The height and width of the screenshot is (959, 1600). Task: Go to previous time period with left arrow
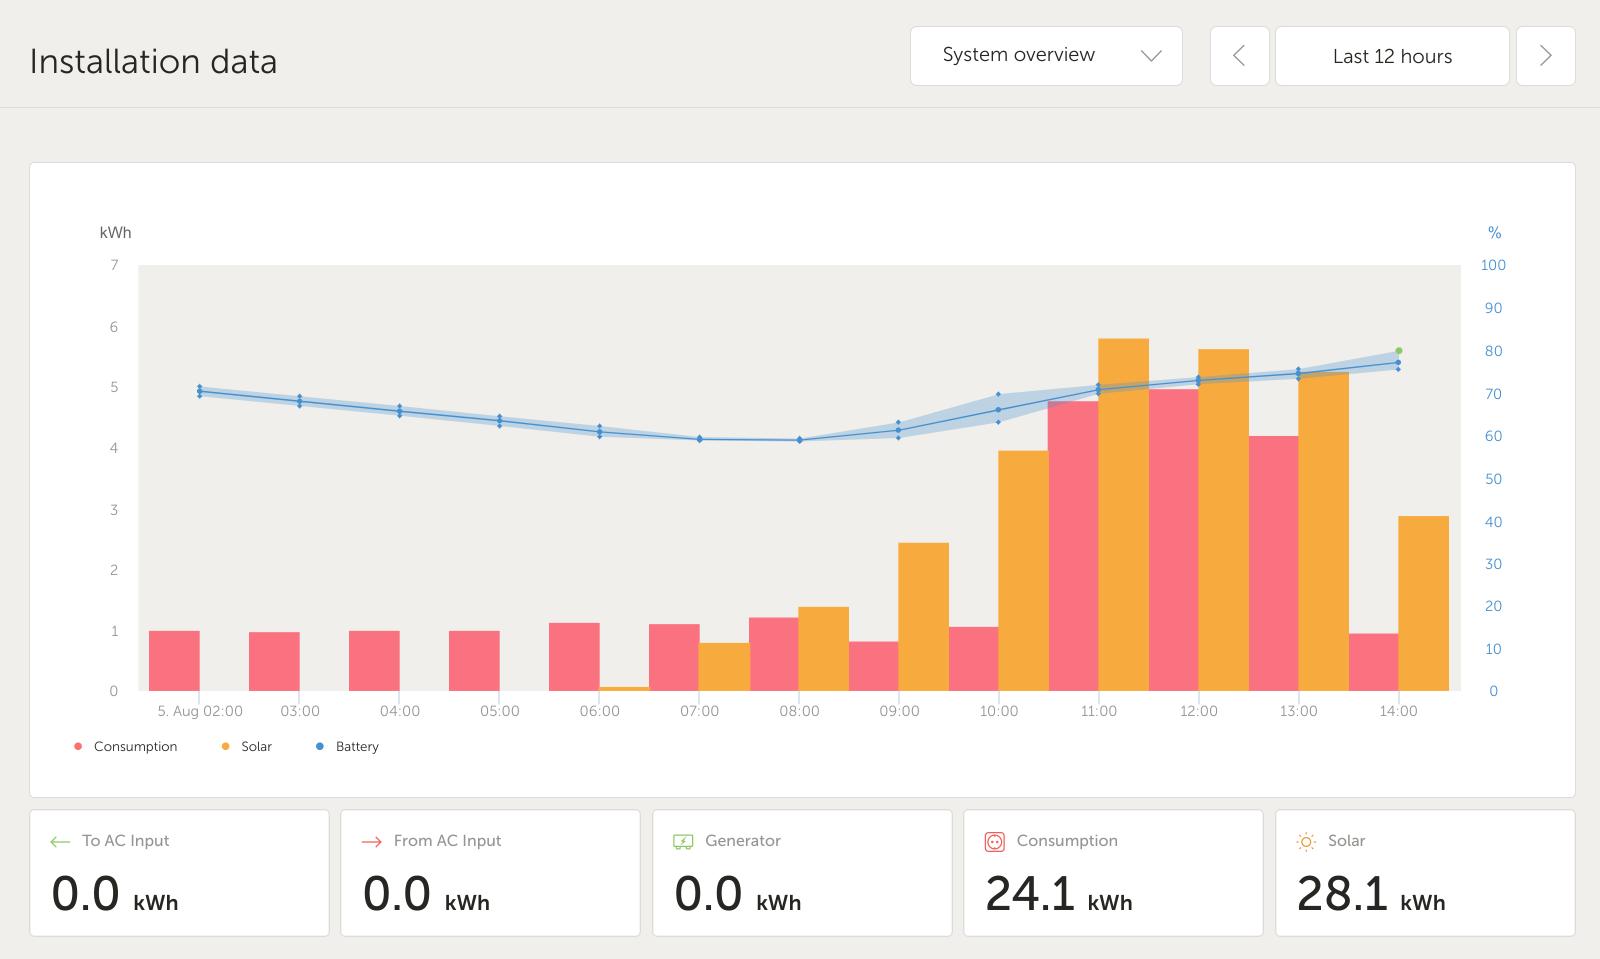(1239, 56)
